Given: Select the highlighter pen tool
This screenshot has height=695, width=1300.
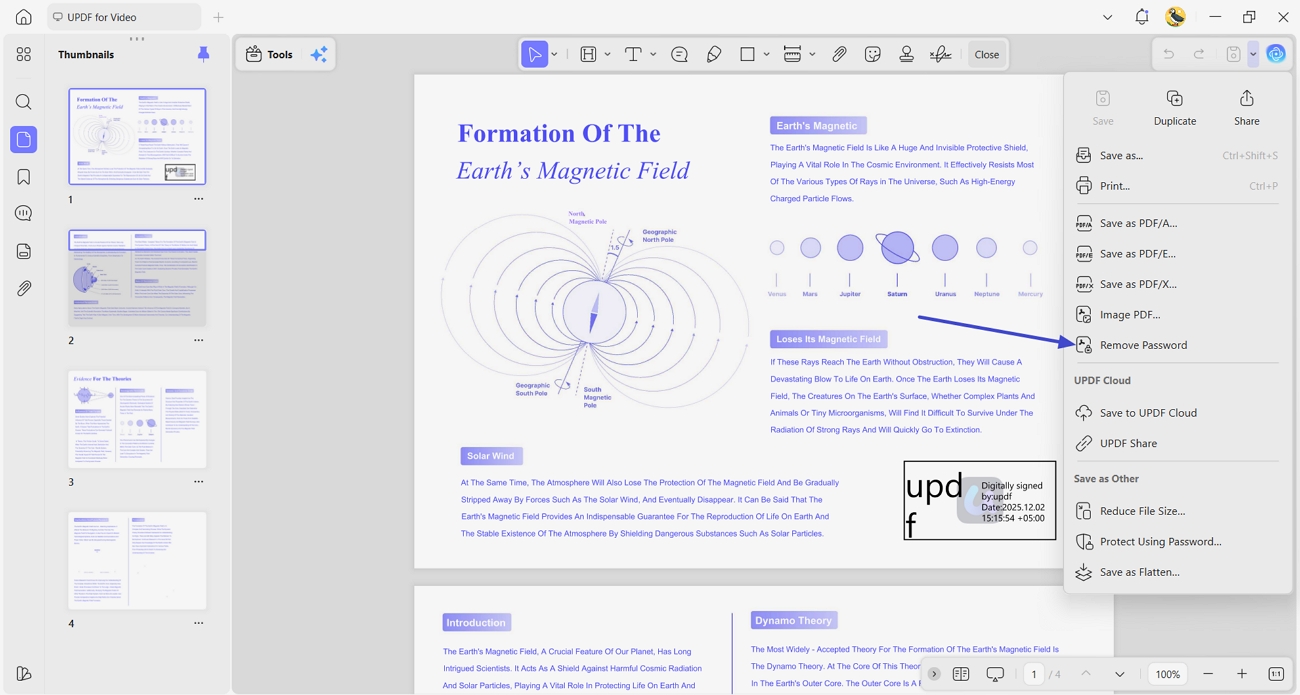Looking at the screenshot, I should 714,54.
